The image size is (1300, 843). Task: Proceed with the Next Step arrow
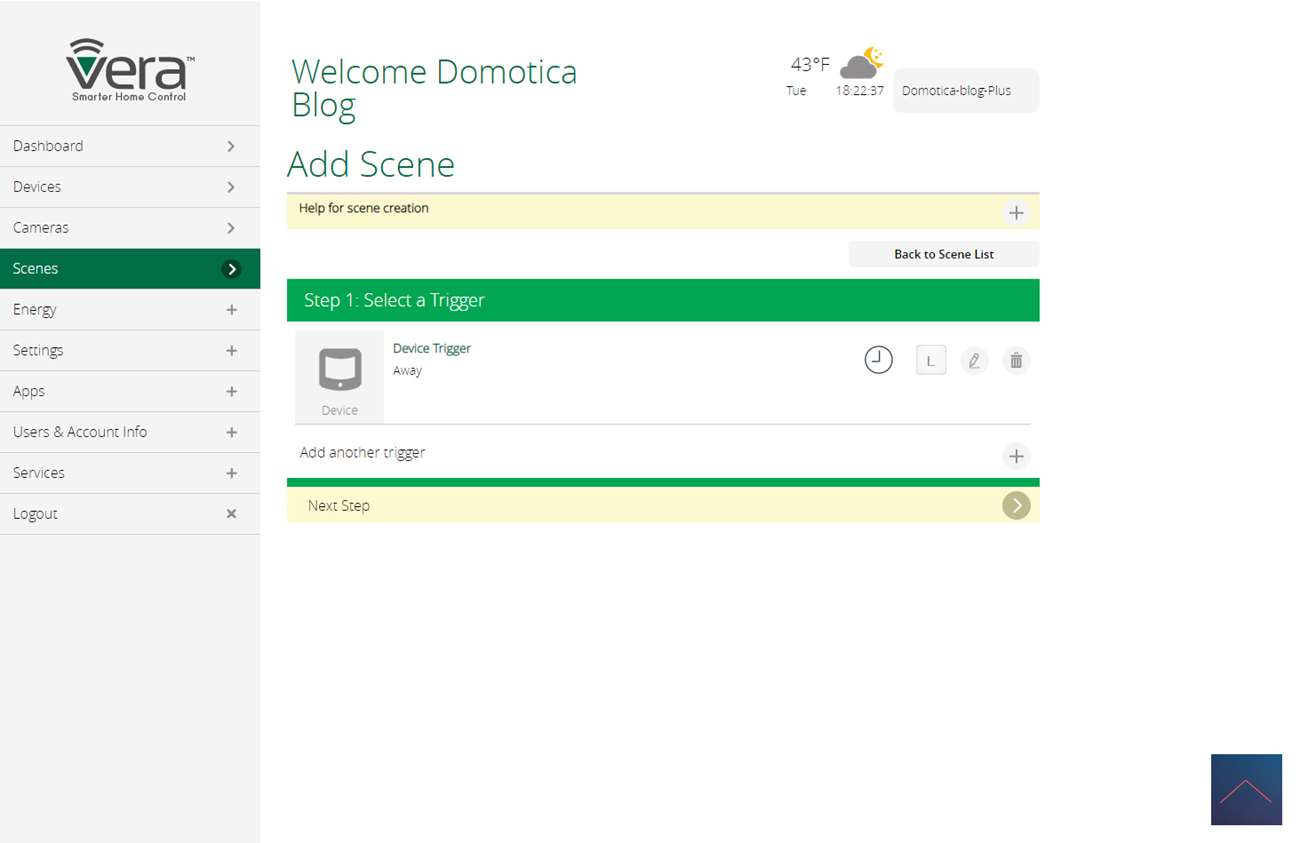tap(1016, 506)
